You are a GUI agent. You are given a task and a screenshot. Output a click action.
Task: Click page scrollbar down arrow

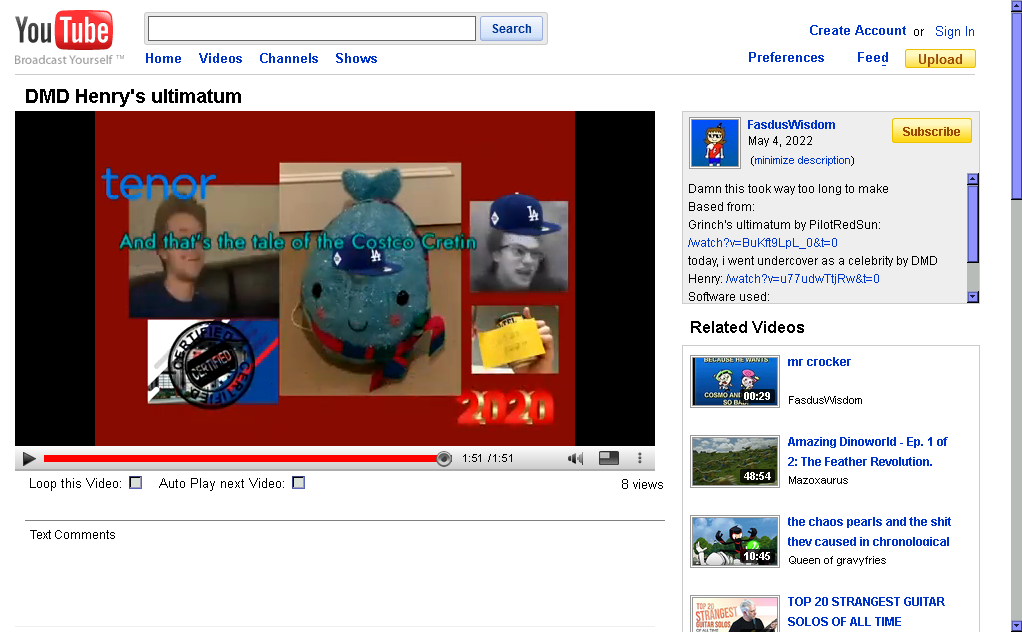pyautogui.click(x=1016, y=626)
